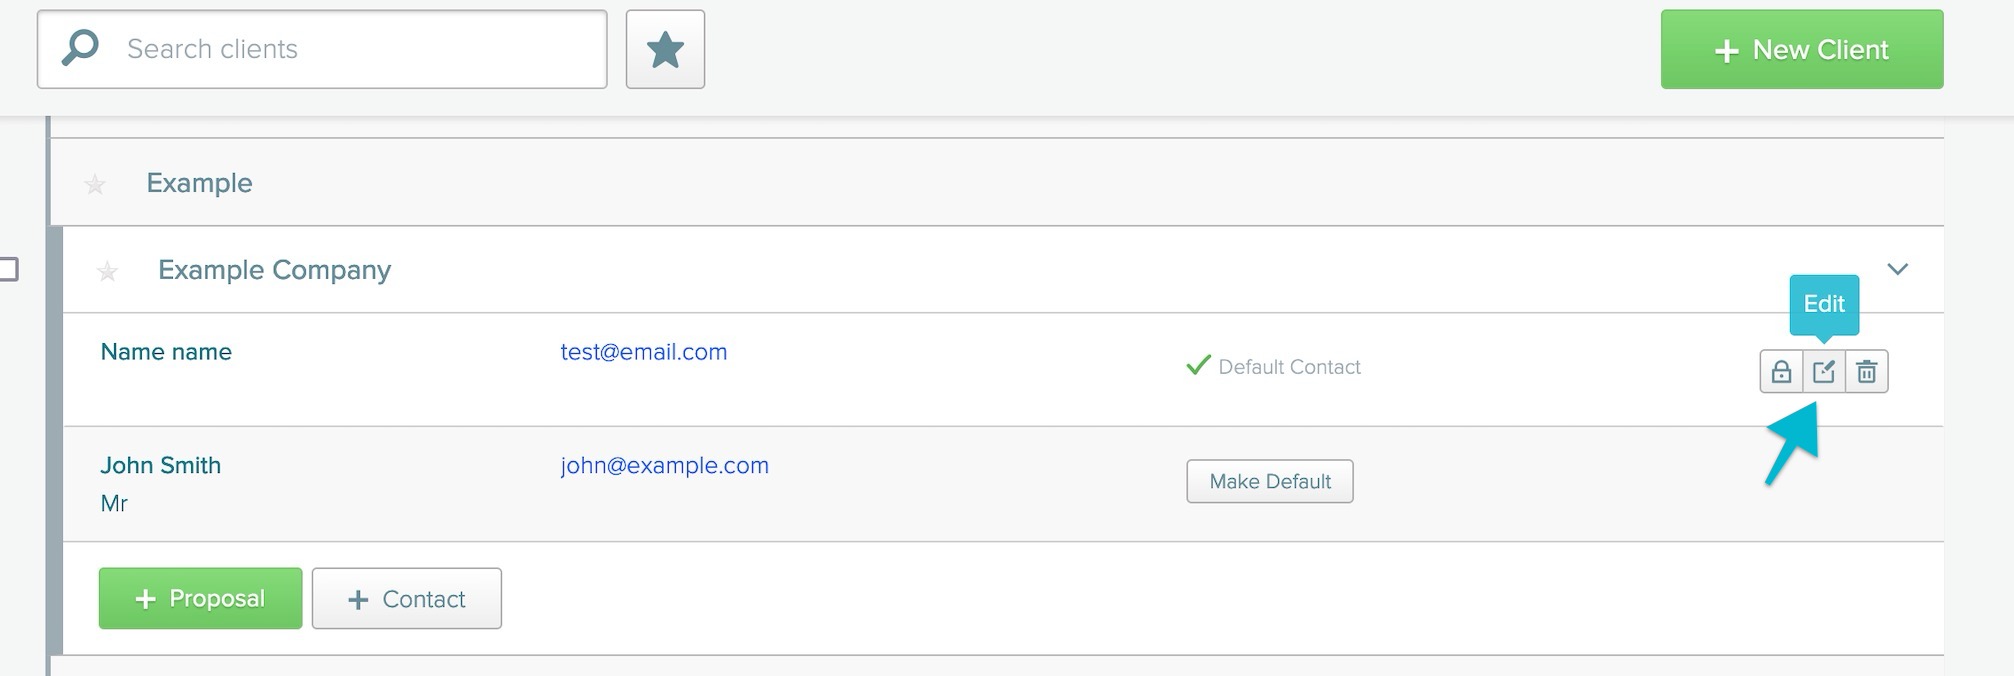Make John Smith the default contact

click(1270, 481)
